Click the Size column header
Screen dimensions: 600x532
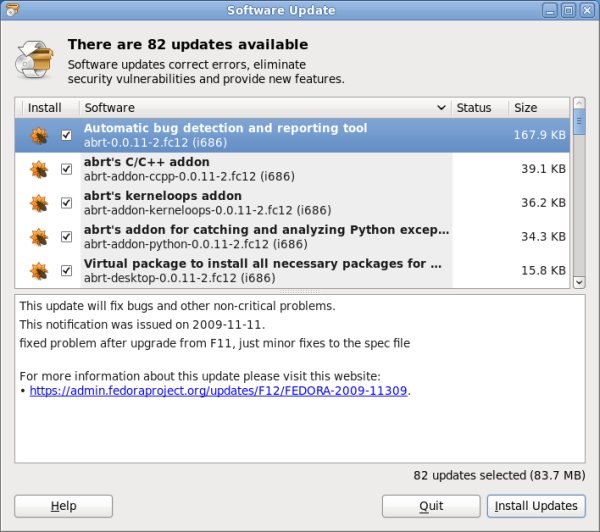coord(539,108)
